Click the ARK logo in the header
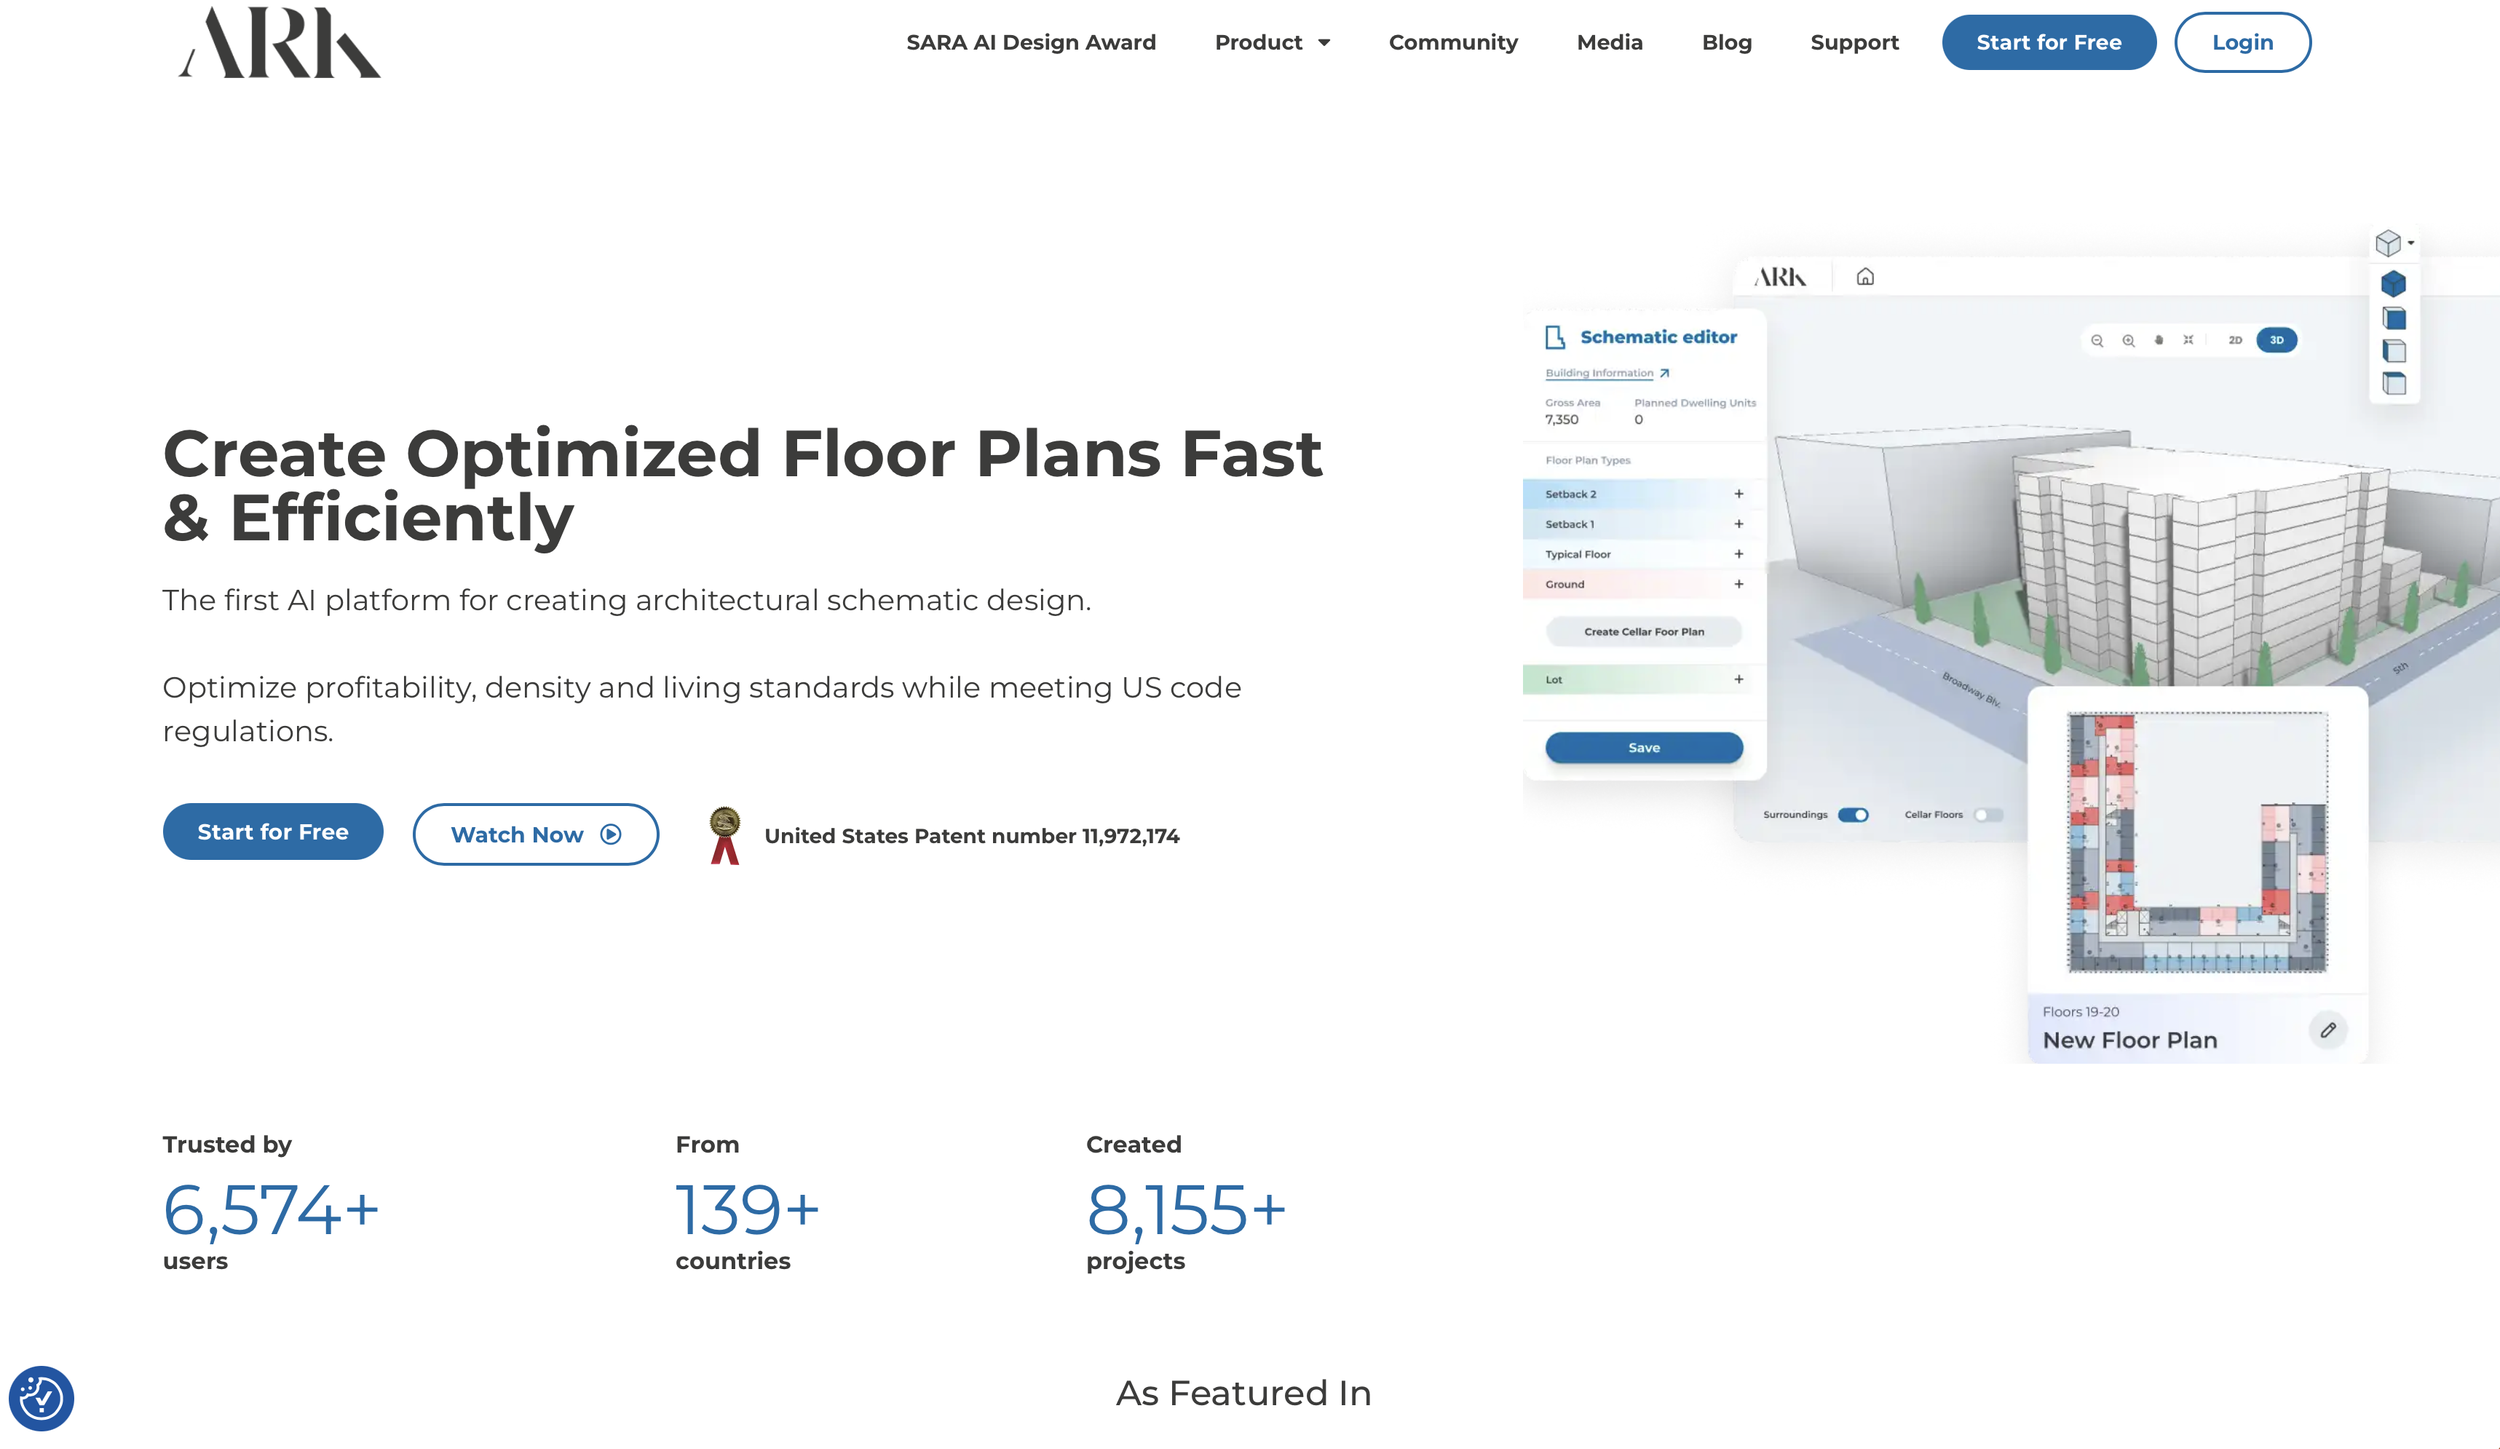This screenshot has width=2500, height=1449. click(279, 43)
